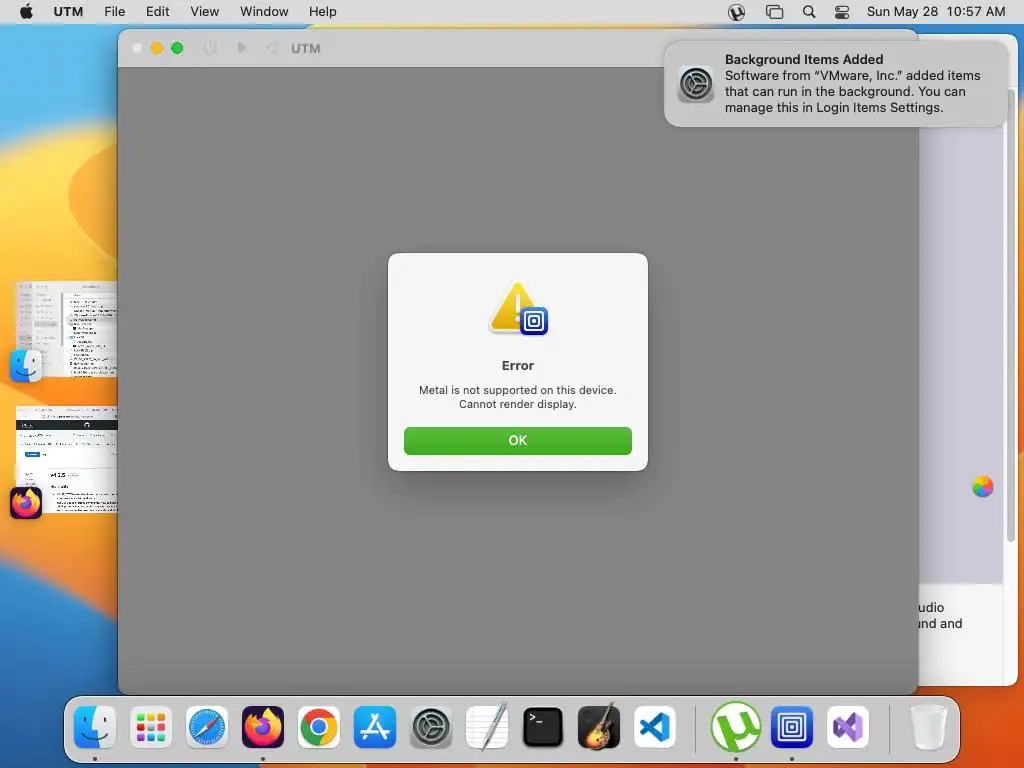Click the yellow minimize button of UTM window
Screen dimensions: 1024x768
point(157,48)
